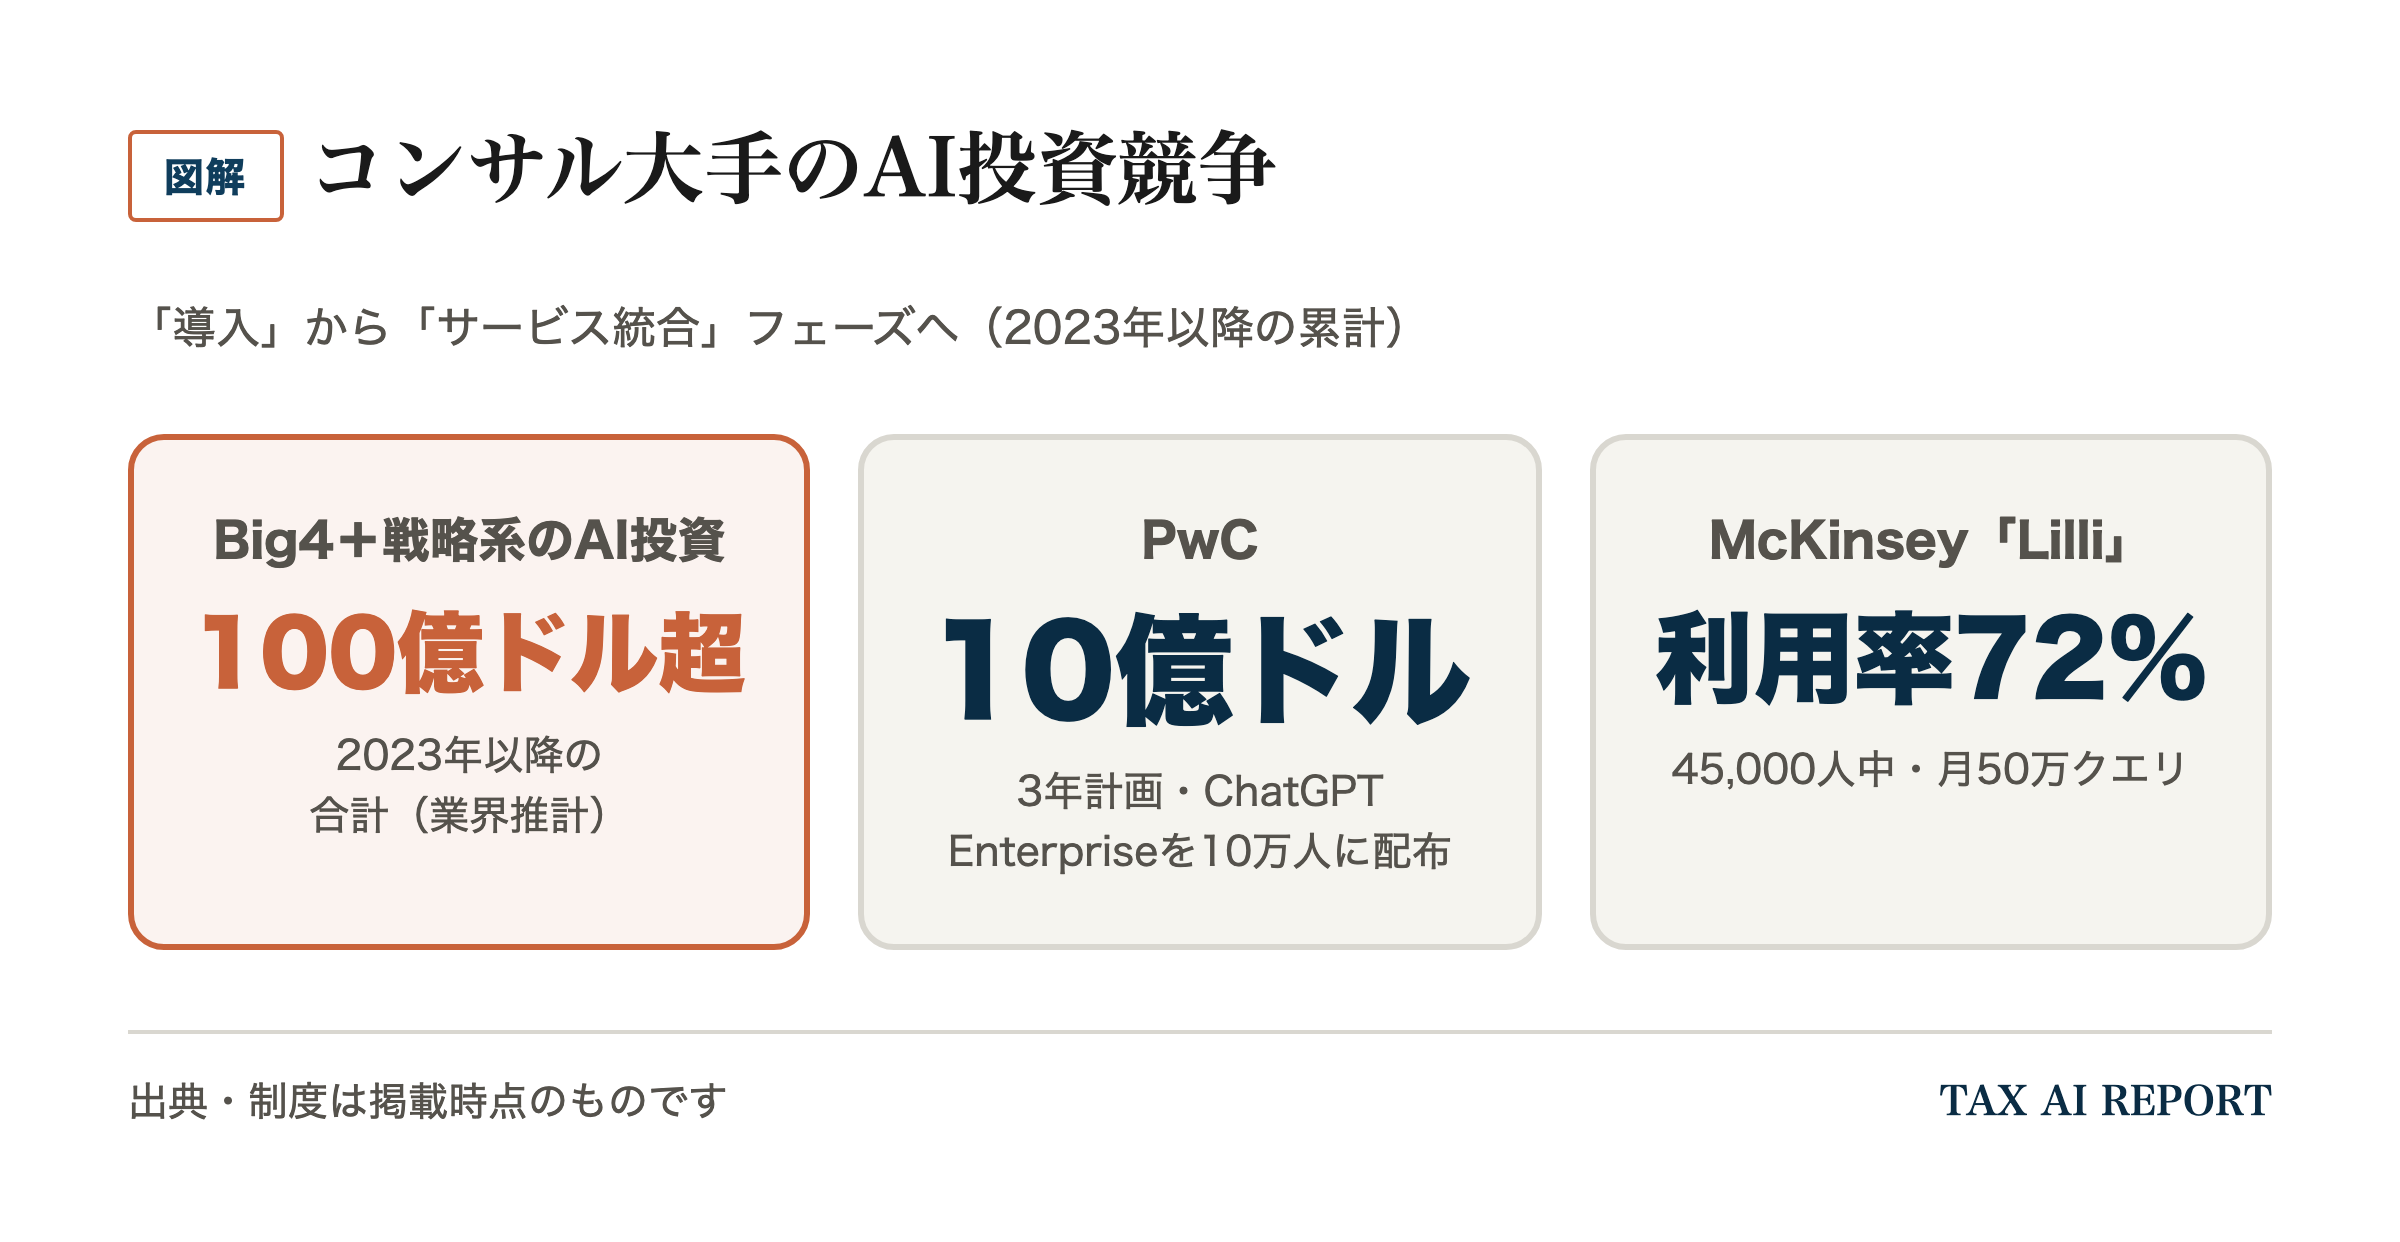Click the footer note 出典・制度は掲載時点のものです
Viewport: 2400px width, 1242px height.
click(x=428, y=1101)
